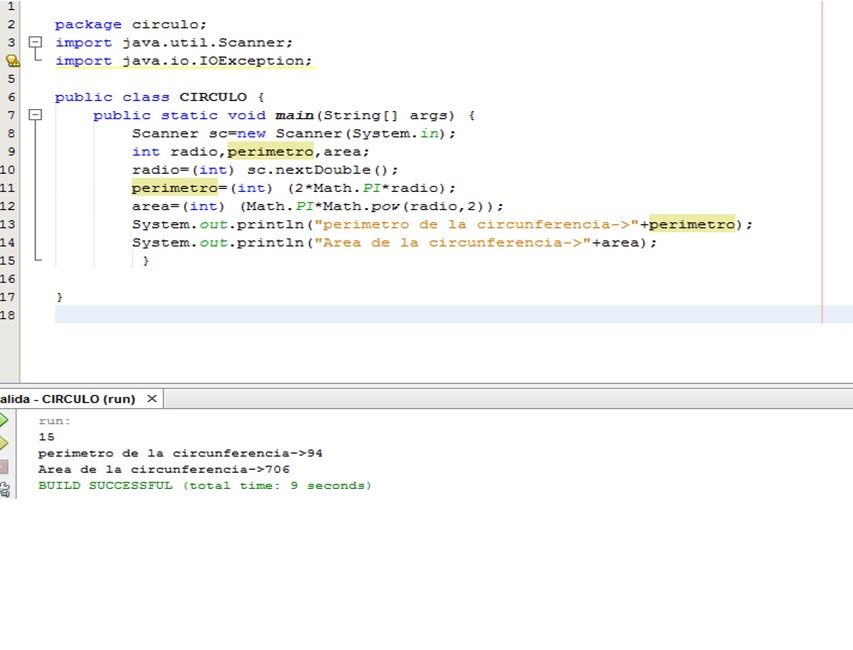The image size is (853, 650).
Task: Rerun with different parameters icon
Action: coord(4,440)
